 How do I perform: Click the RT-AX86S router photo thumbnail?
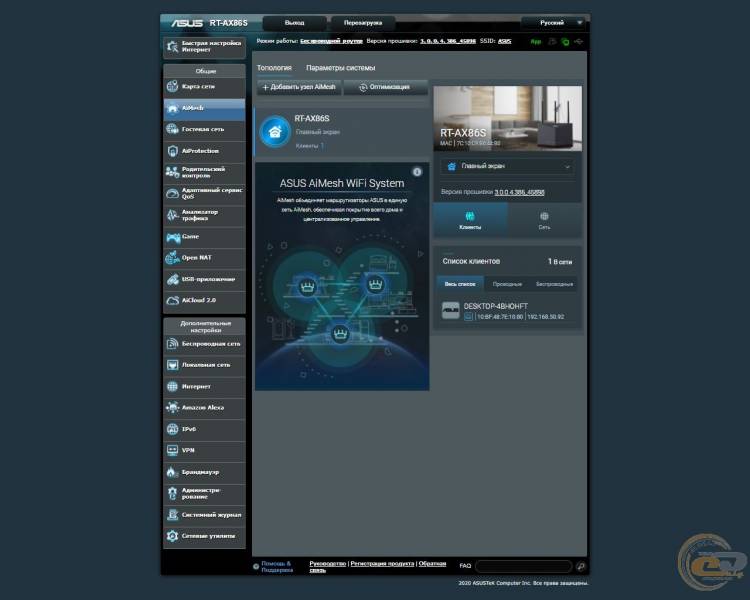coord(507,119)
